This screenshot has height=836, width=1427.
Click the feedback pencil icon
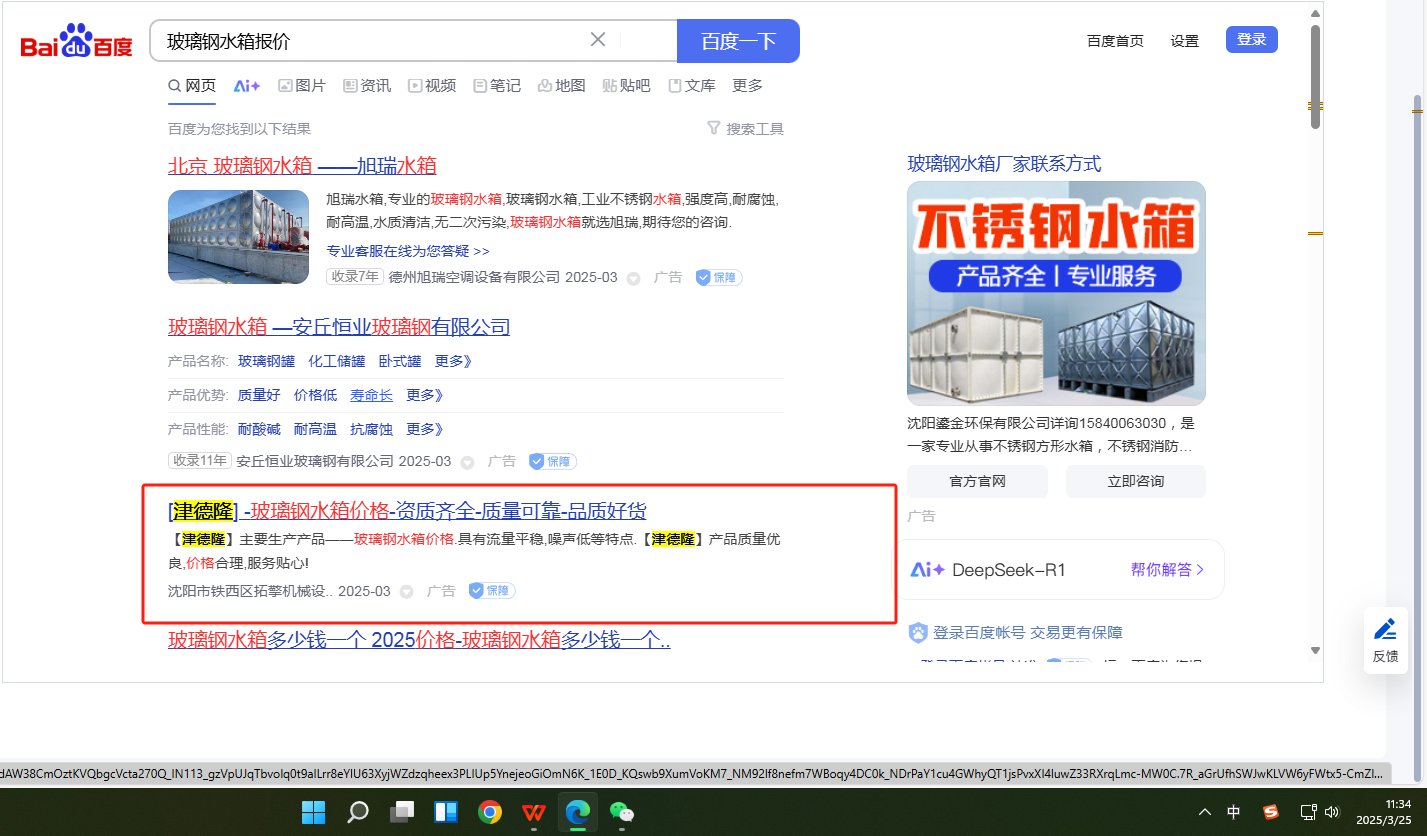[1385, 629]
